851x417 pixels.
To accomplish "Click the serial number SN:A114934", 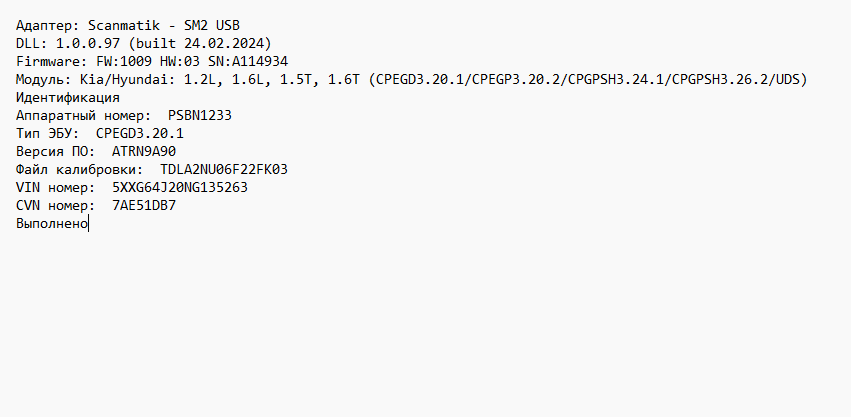I will (248, 61).
